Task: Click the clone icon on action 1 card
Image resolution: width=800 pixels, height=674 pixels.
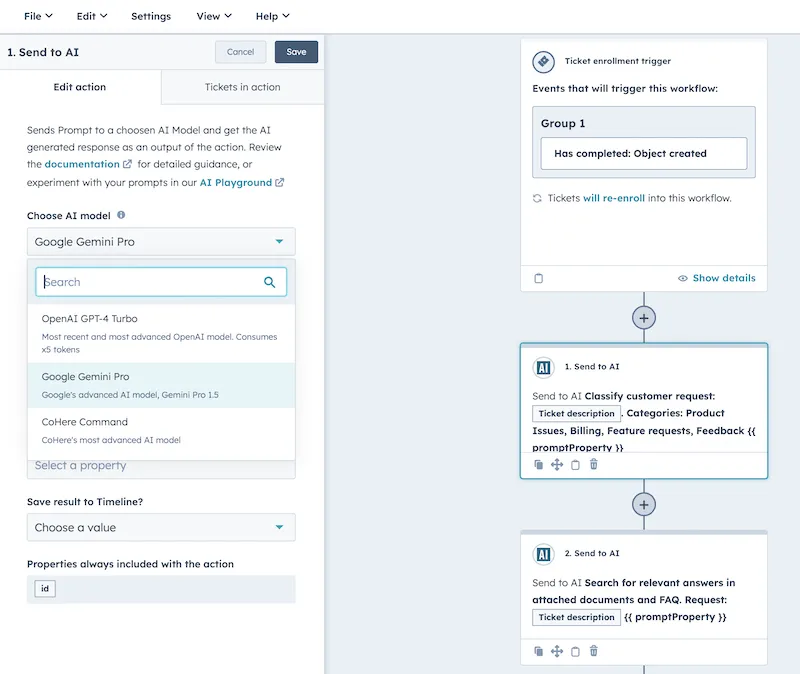Action: click(x=538, y=465)
